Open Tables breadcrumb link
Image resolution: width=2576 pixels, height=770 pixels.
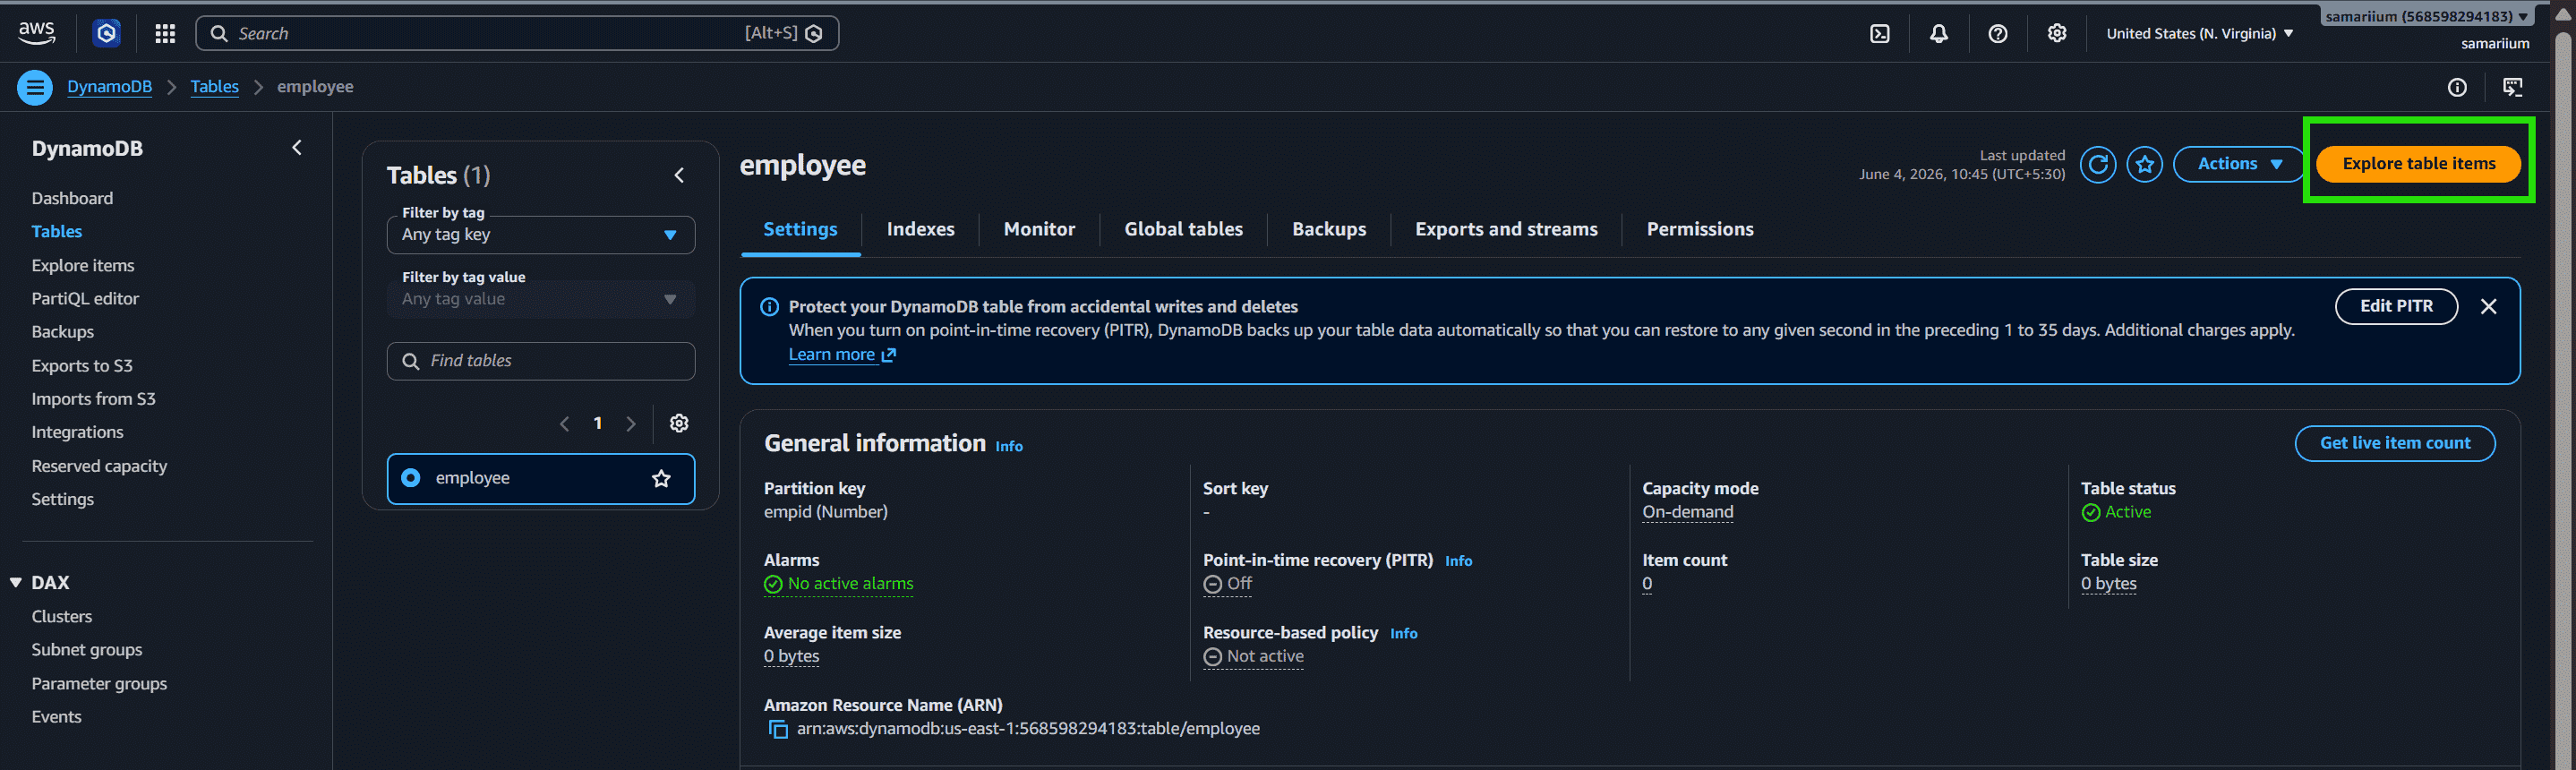coord(215,87)
